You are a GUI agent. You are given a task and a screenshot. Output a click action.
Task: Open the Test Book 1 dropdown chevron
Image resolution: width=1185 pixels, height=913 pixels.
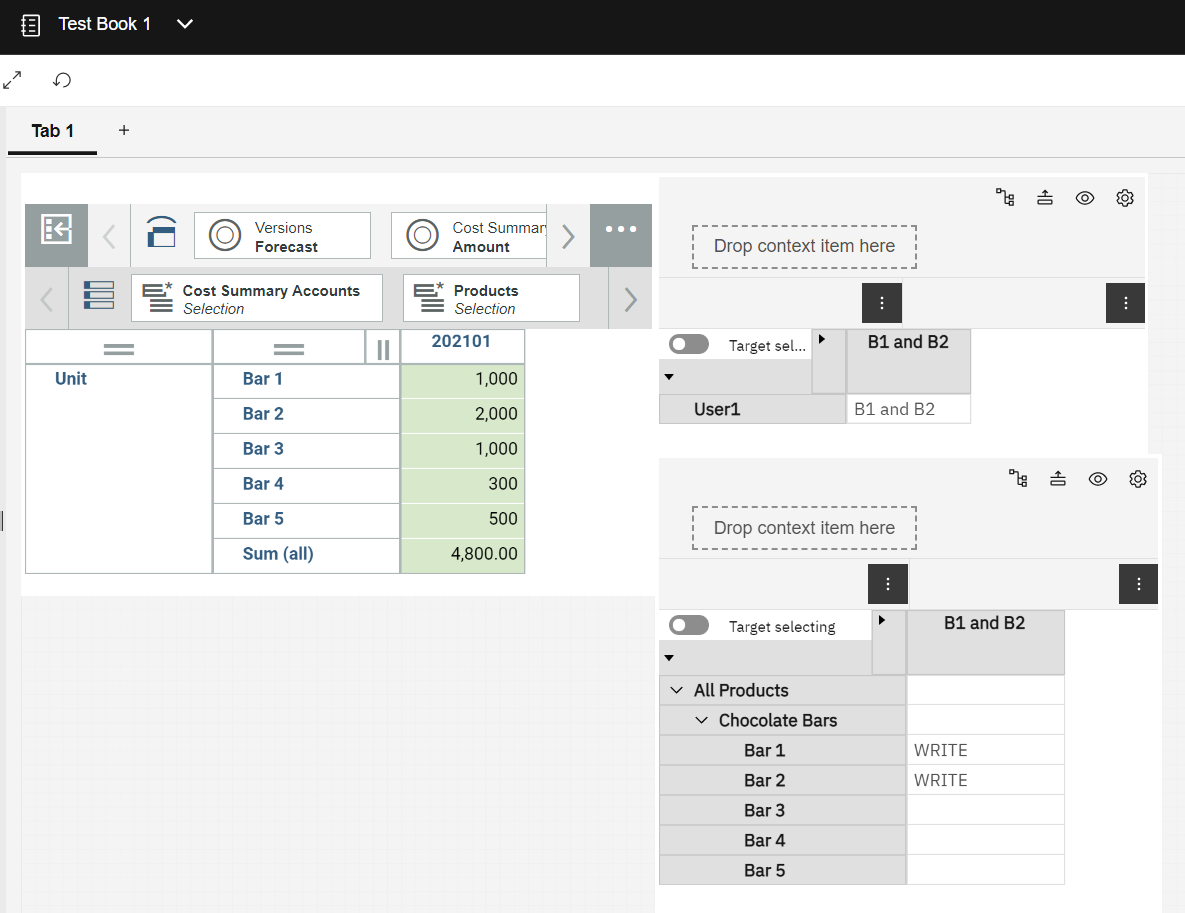click(185, 24)
